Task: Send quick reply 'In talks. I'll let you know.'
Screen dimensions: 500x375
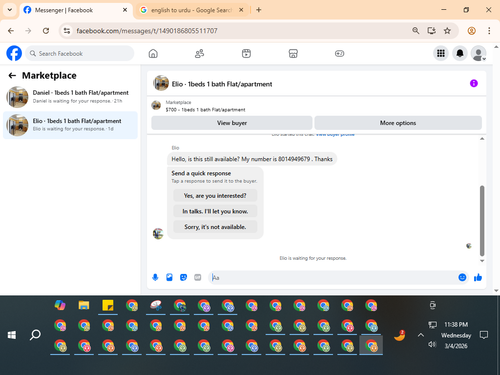Action: pyautogui.click(x=215, y=211)
